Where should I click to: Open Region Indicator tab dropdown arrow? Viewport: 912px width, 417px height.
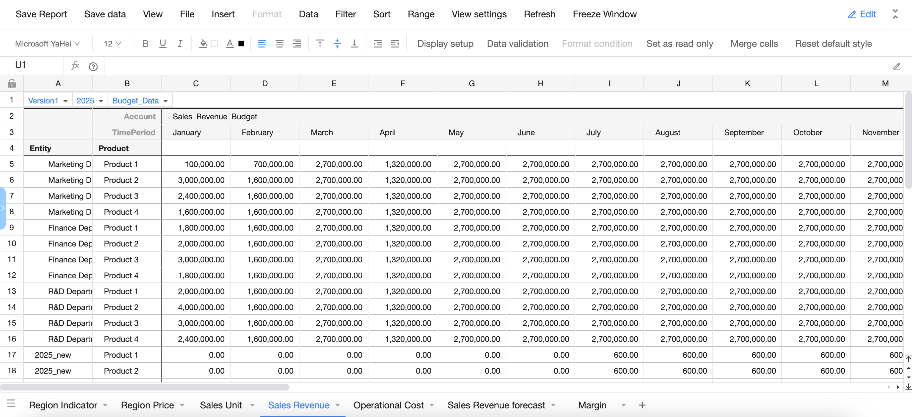click(x=105, y=405)
